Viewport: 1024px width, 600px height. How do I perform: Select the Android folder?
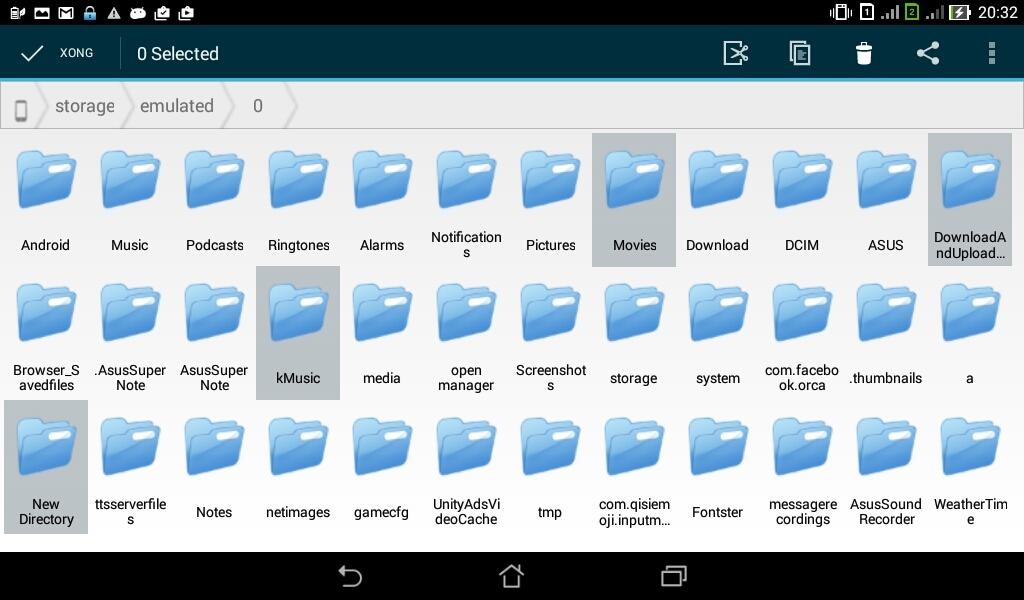(x=46, y=200)
